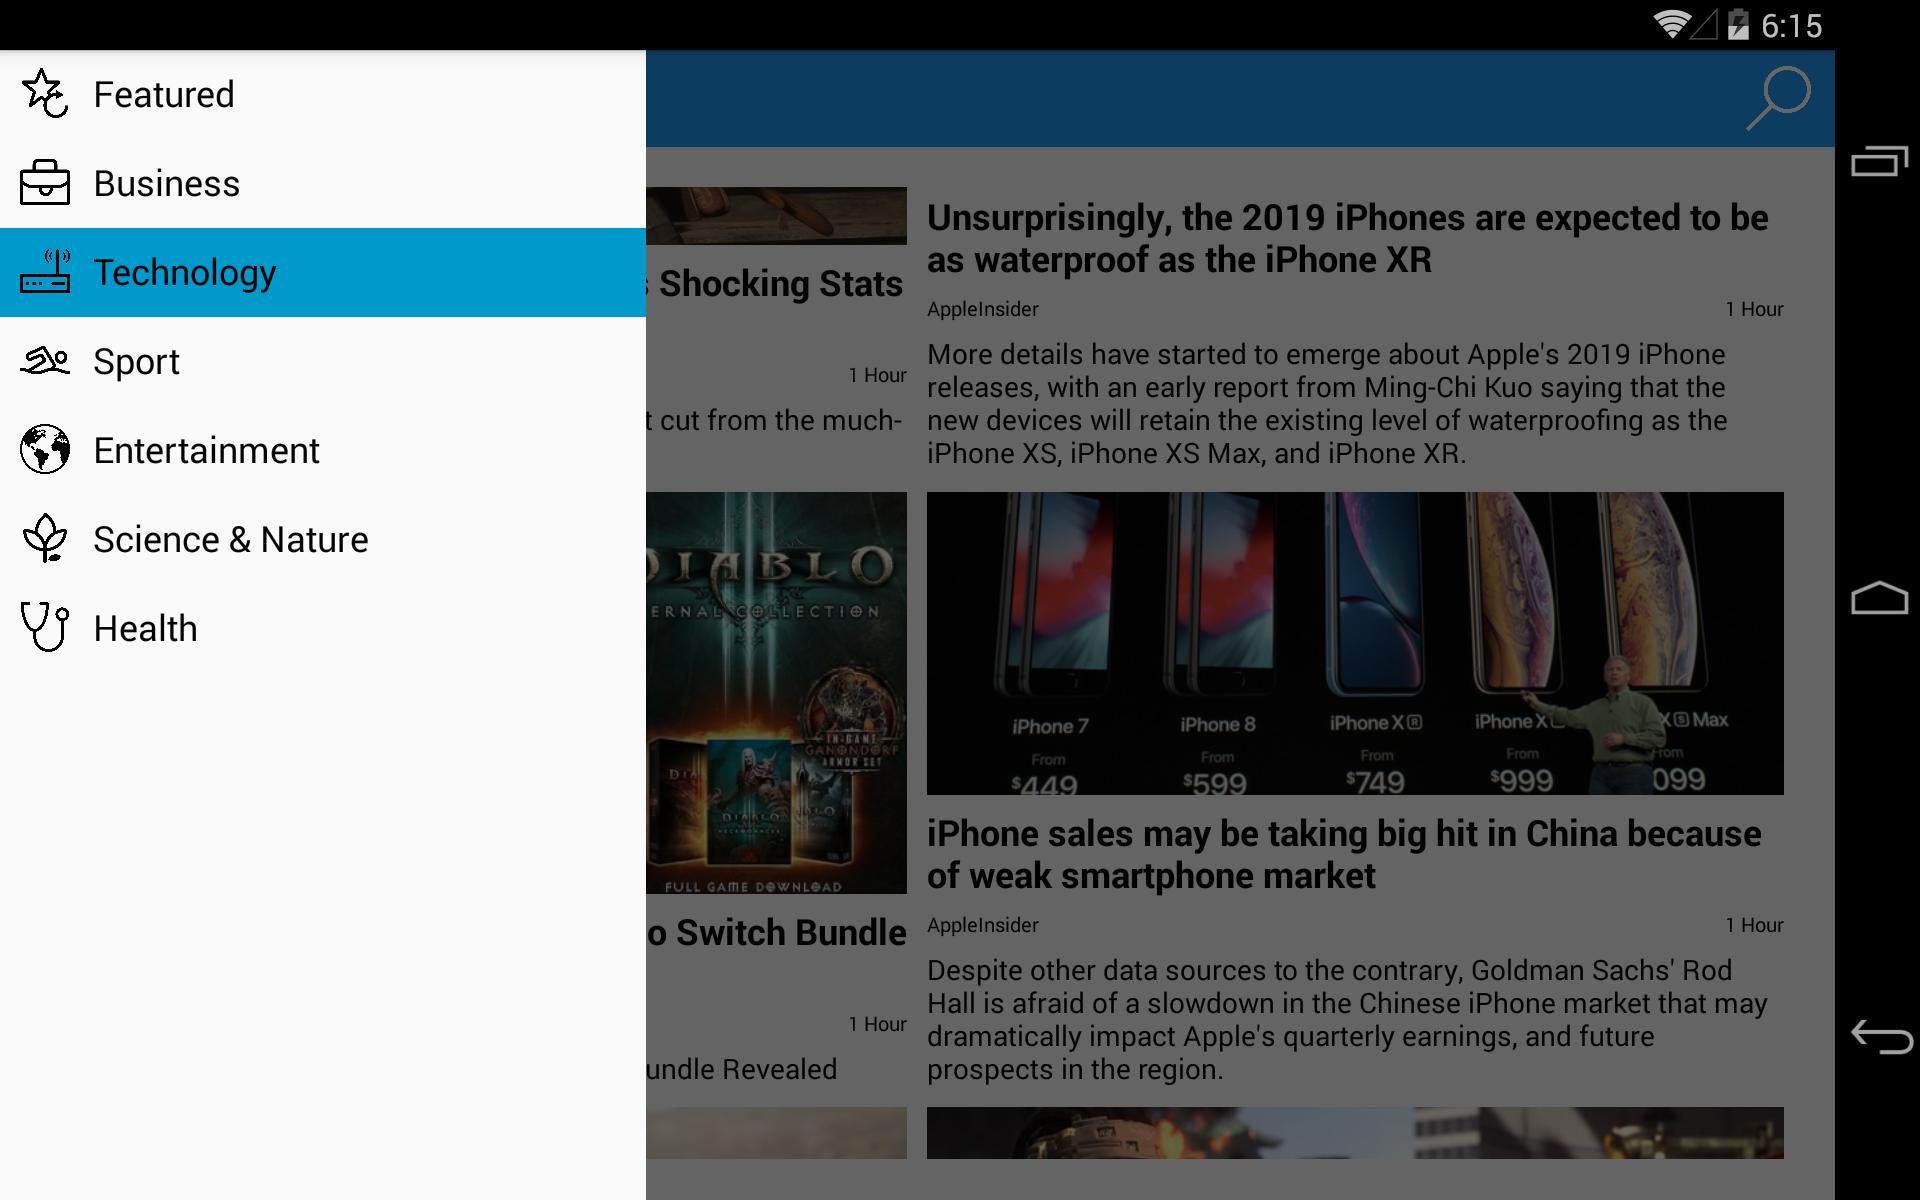Viewport: 1920px width, 1200px height.
Task: Tap the Android recent apps button
Action: pos(1879,161)
